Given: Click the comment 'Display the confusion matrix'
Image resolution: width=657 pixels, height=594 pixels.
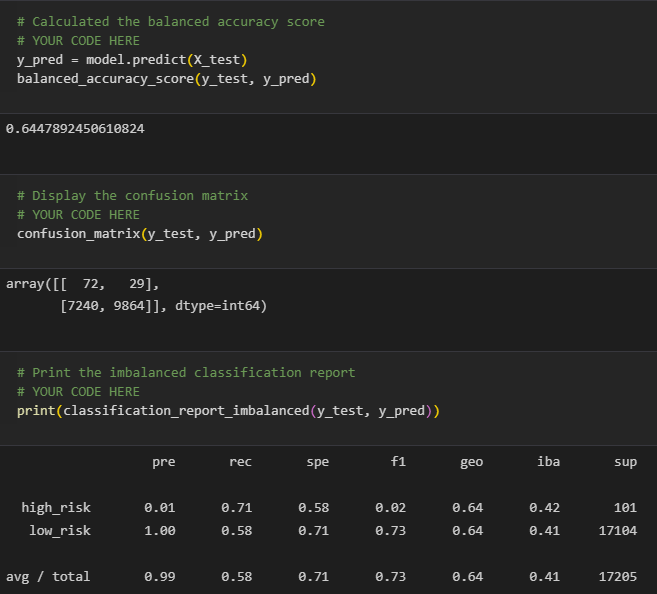Looking at the screenshot, I should pos(132,196).
